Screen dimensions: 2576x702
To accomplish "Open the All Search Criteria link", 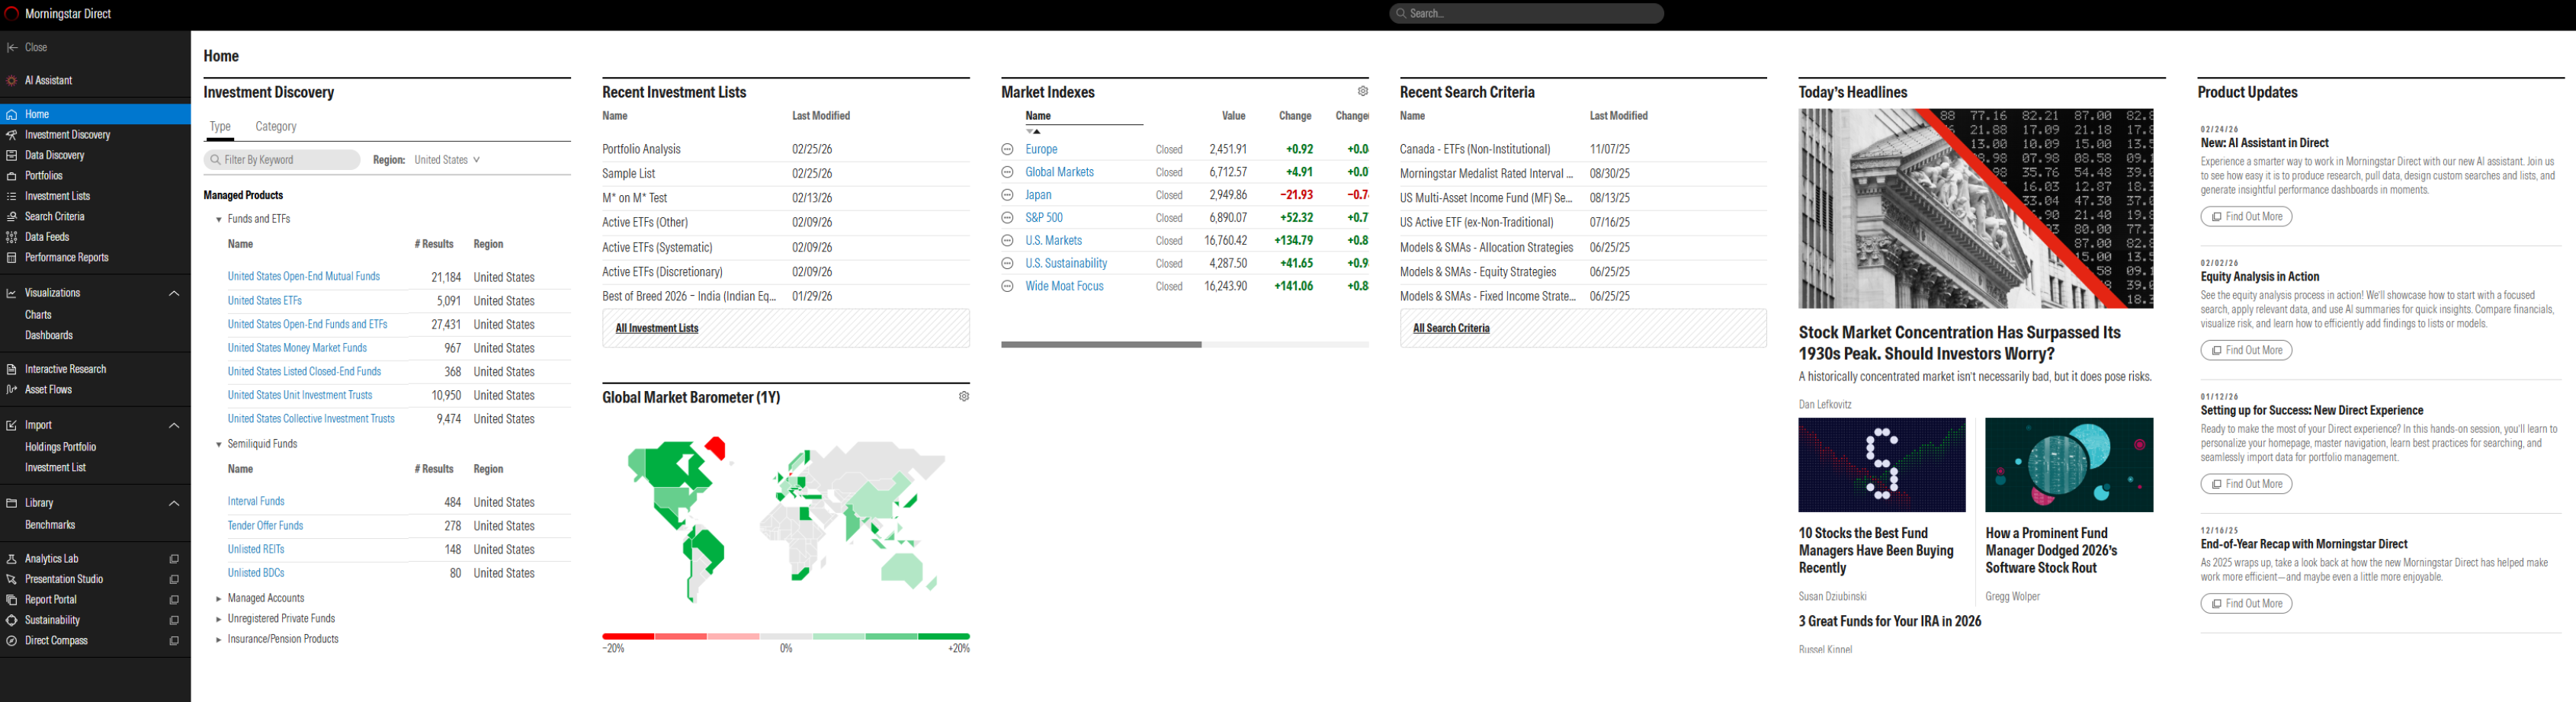I will click(1451, 329).
